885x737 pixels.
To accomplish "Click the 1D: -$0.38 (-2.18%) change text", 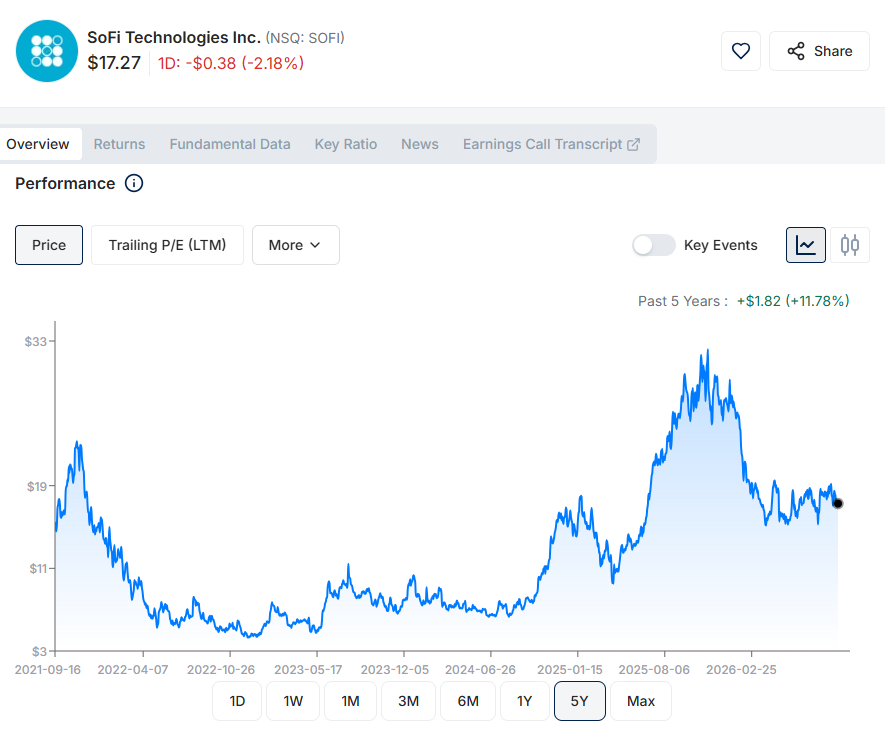I will point(230,63).
